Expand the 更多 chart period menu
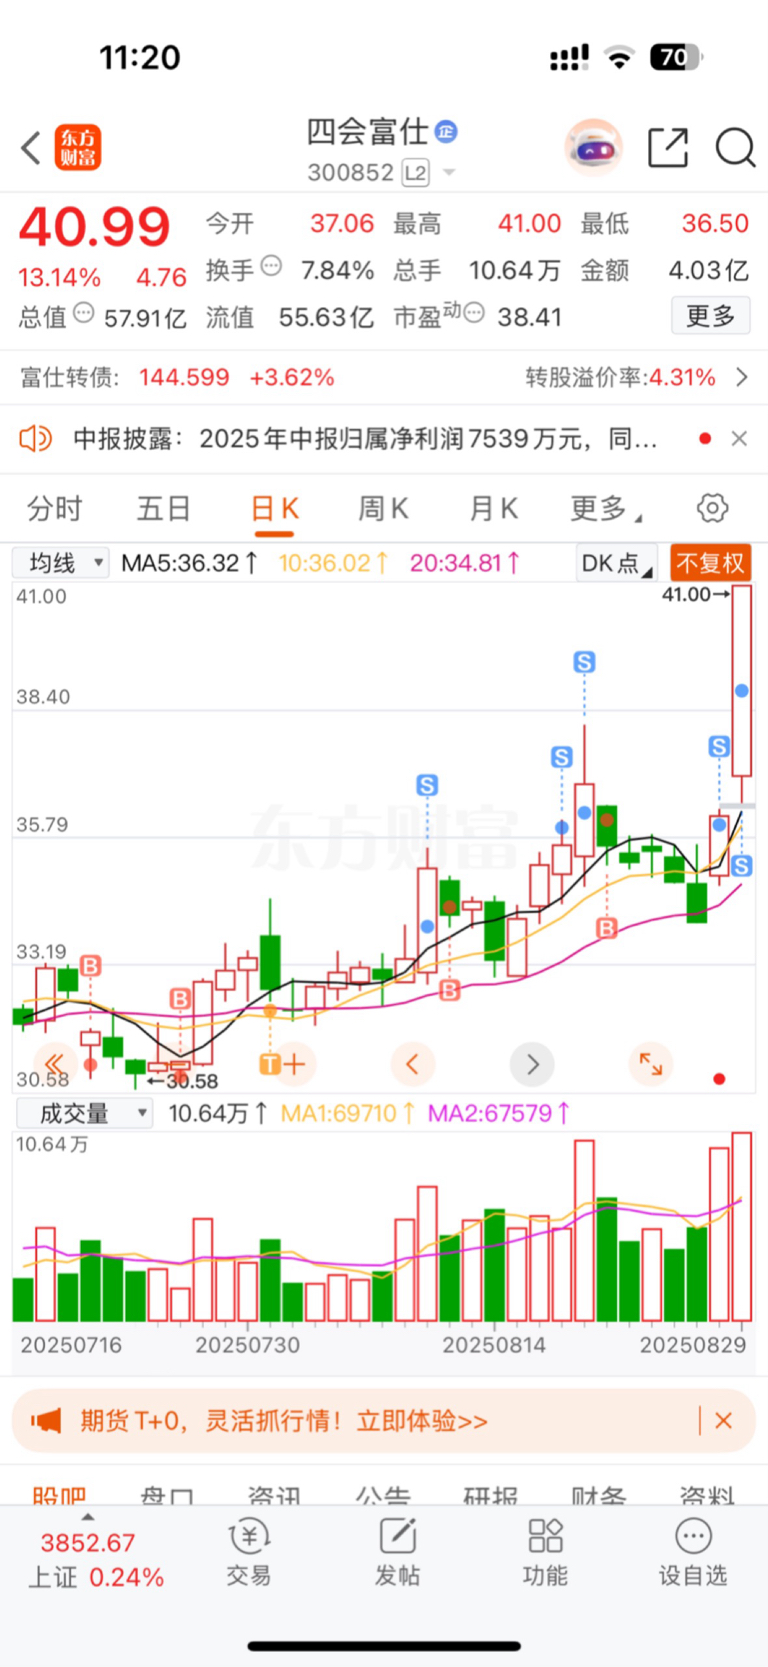Image resolution: width=768 pixels, height=1667 pixels. [606, 509]
